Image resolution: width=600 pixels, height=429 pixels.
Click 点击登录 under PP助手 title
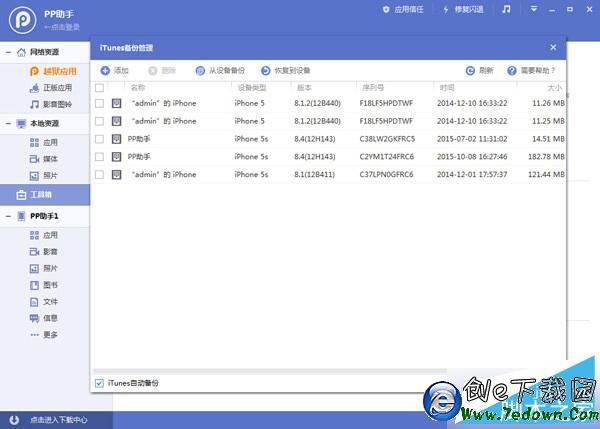click(62, 27)
